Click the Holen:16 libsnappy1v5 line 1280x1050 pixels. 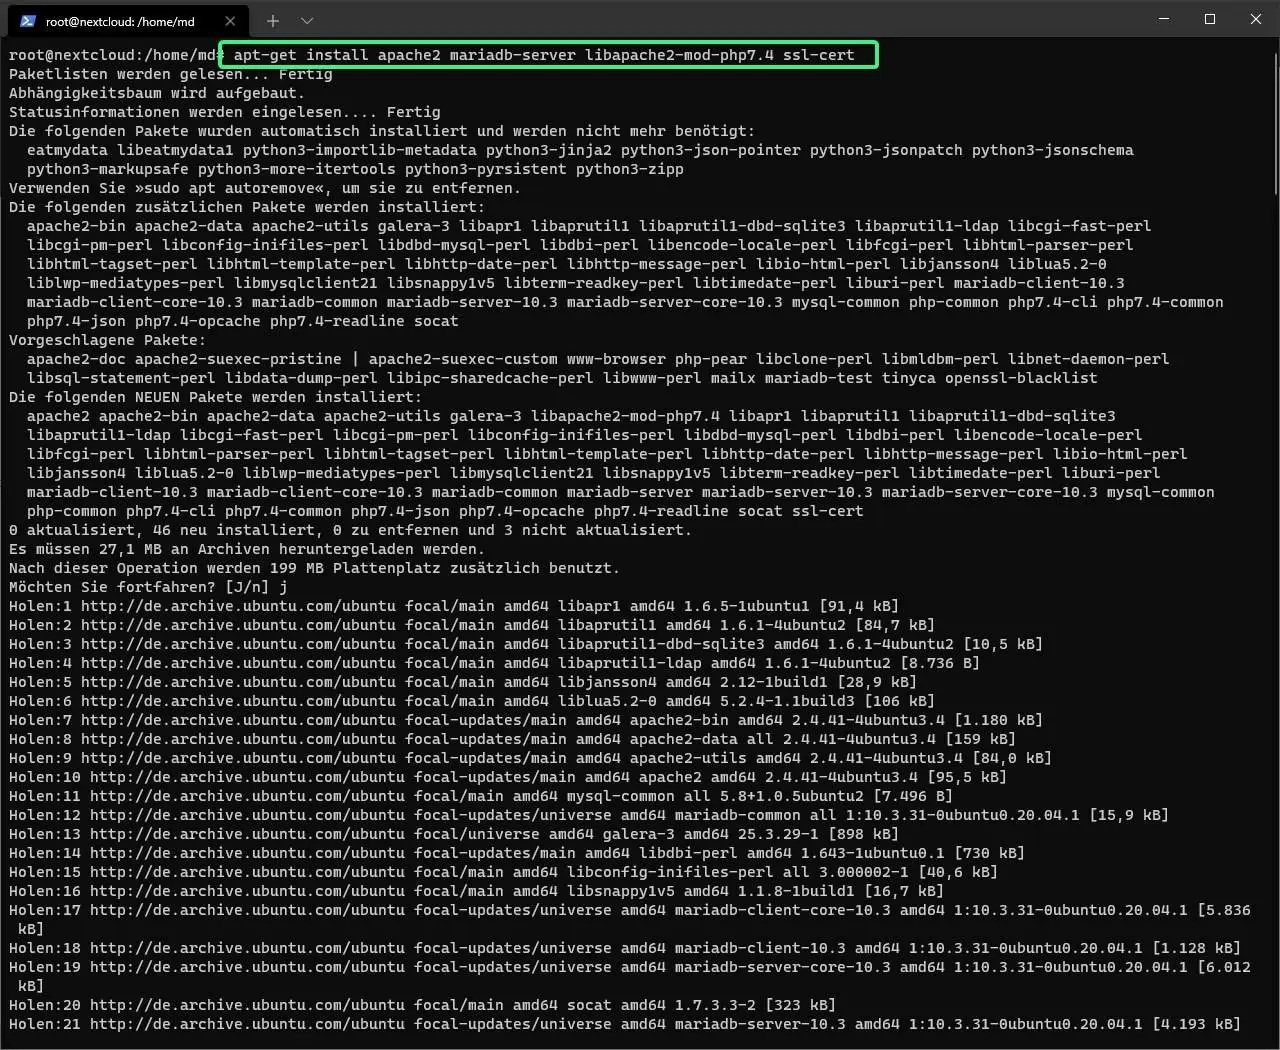pyautogui.click(x=476, y=891)
